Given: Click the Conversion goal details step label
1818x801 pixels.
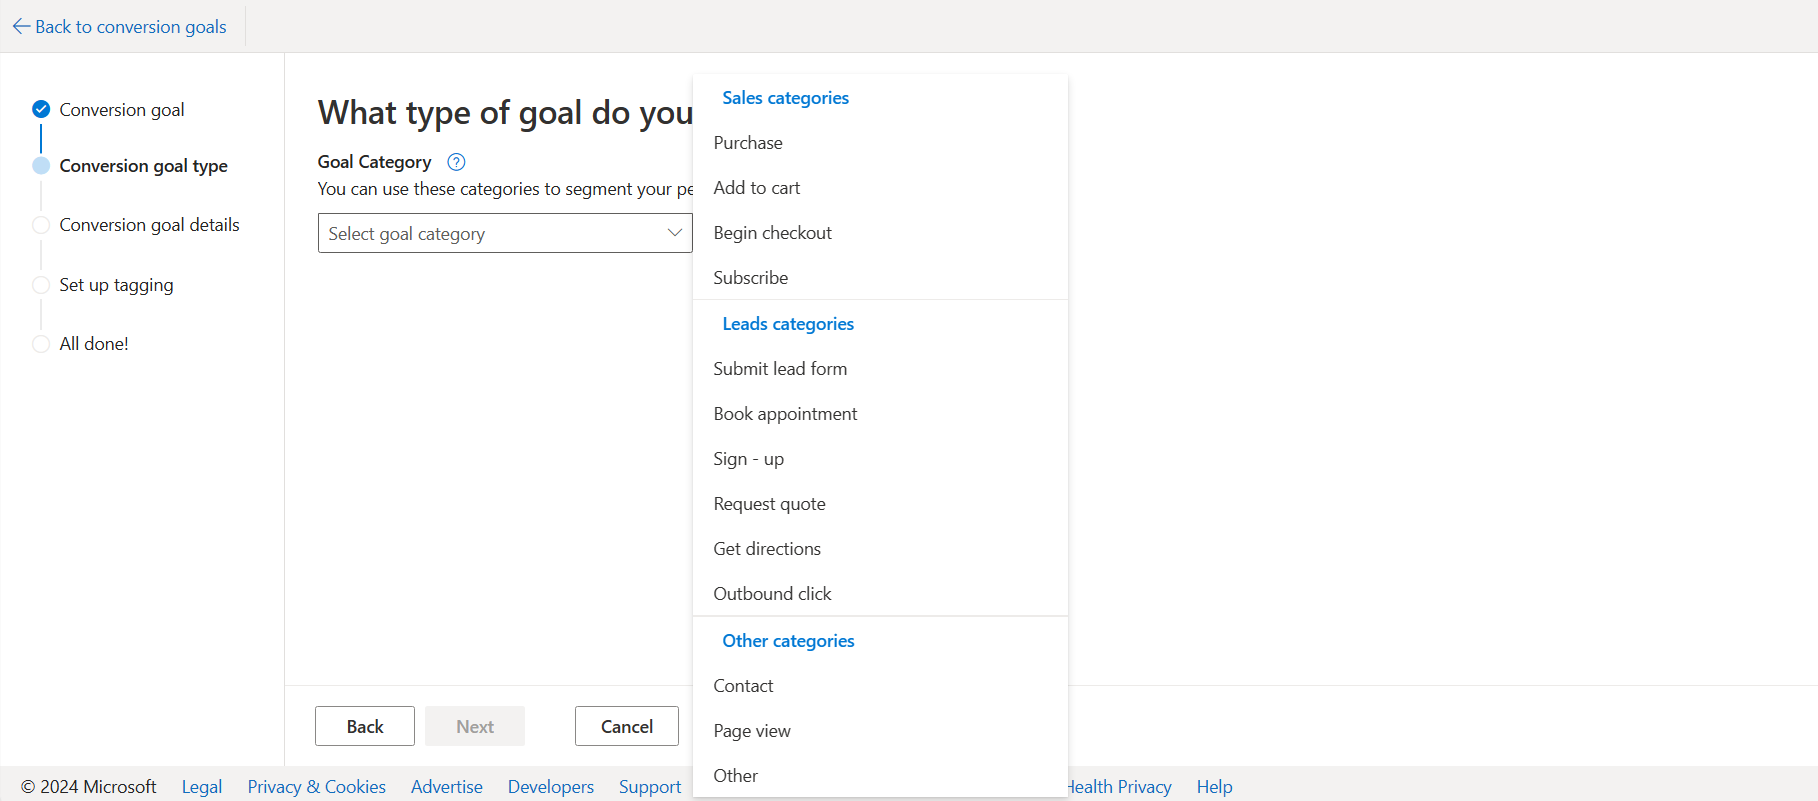Looking at the screenshot, I should click(x=150, y=225).
